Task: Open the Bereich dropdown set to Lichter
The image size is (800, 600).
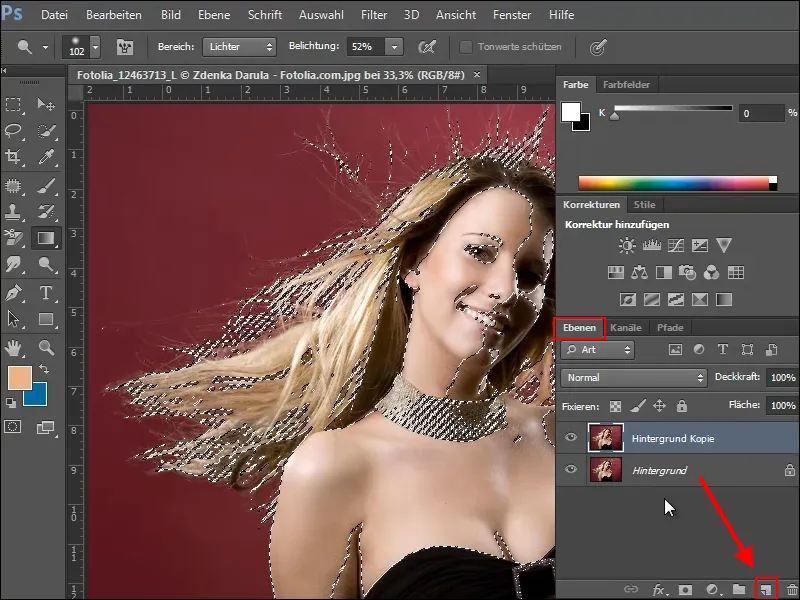Action: (239, 47)
